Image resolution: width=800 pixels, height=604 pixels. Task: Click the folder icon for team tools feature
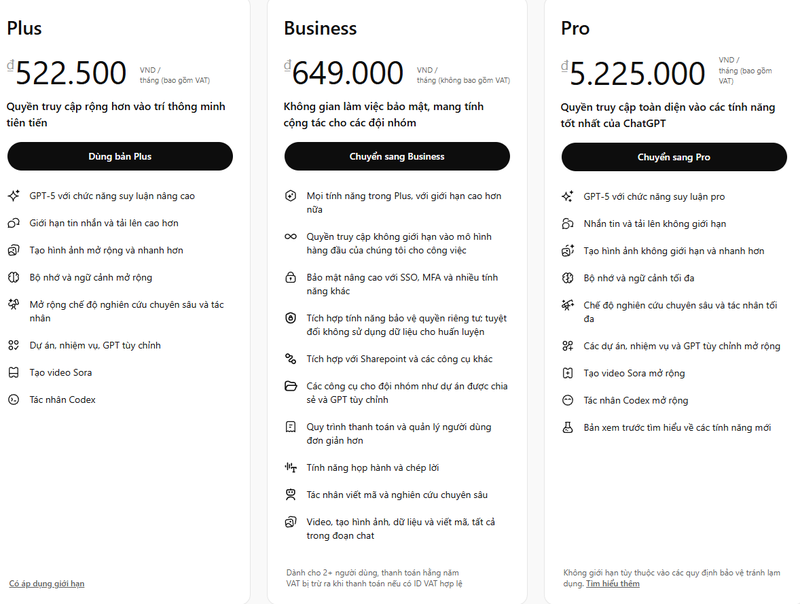coord(291,386)
